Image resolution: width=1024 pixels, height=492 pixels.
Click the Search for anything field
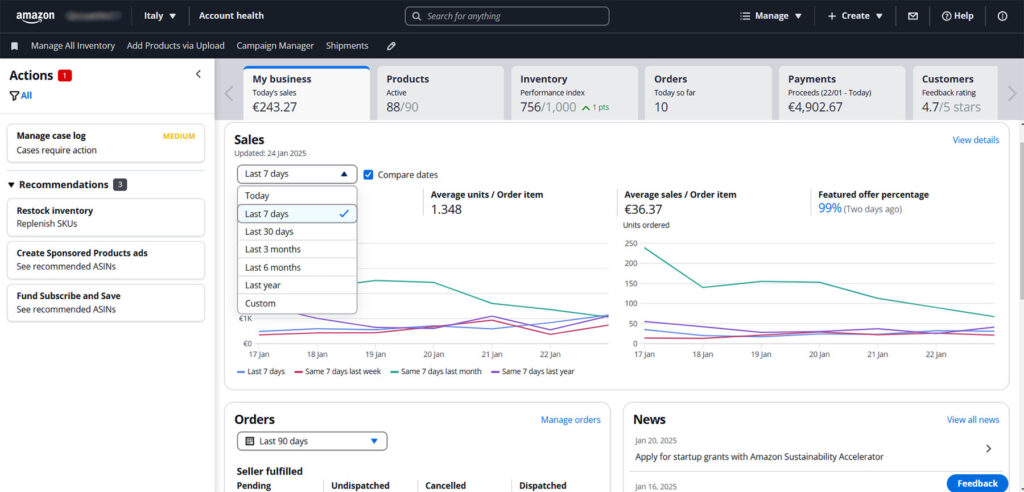click(507, 16)
